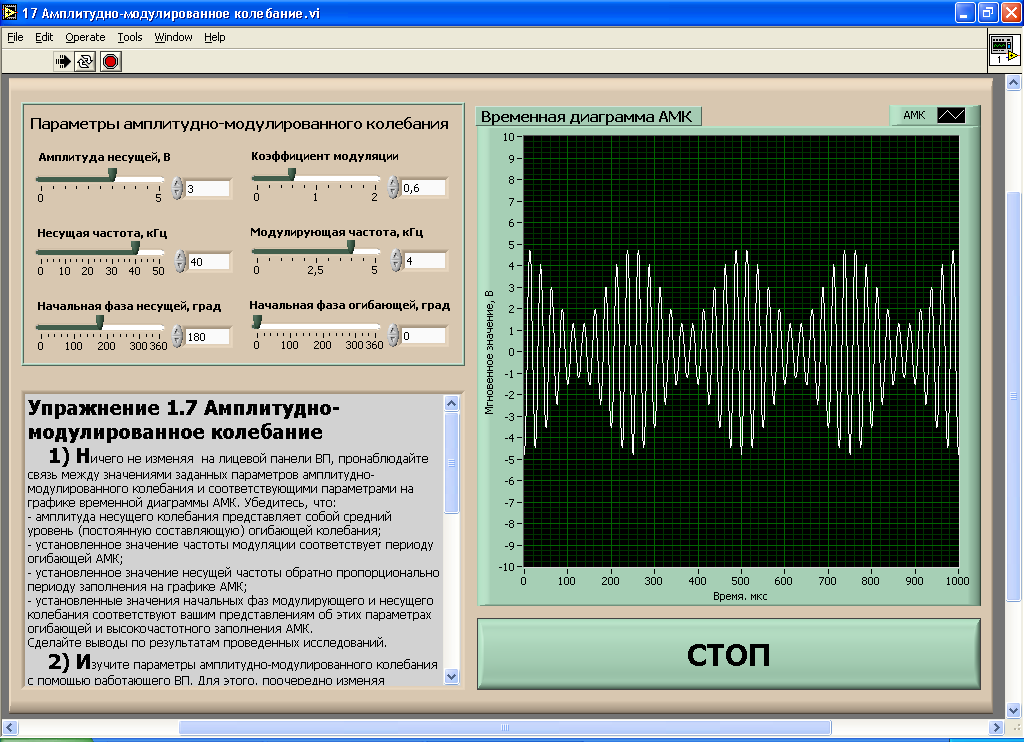Image resolution: width=1024 pixels, height=742 pixels.
Task: Click the Амплитуда несущей stepper arrows
Action: point(178,188)
